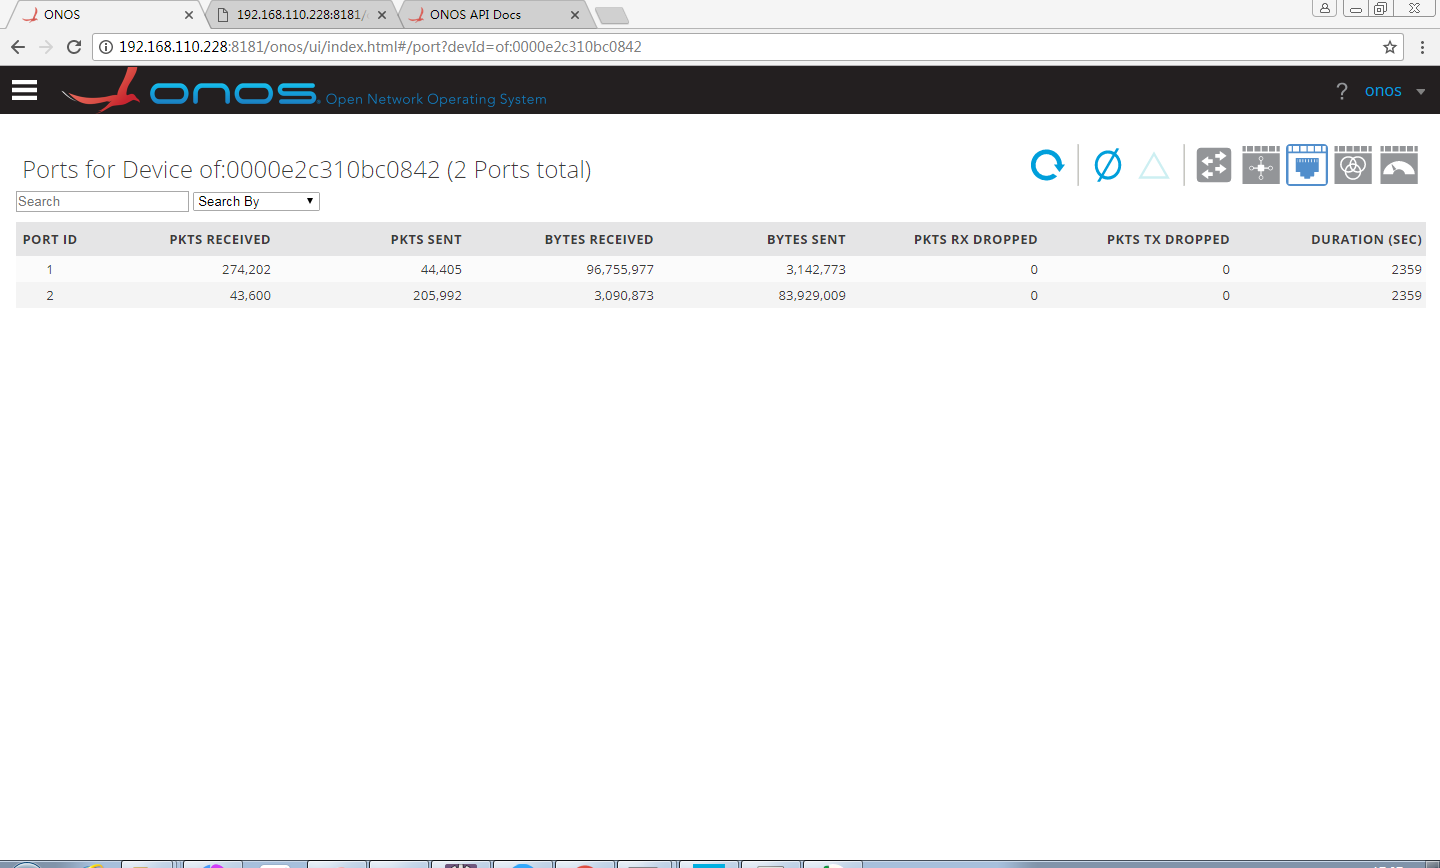This screenshot has width=1440, height=868.
Task: Open the ONOS hamburger navigation menu
Action: pos(25,90)
